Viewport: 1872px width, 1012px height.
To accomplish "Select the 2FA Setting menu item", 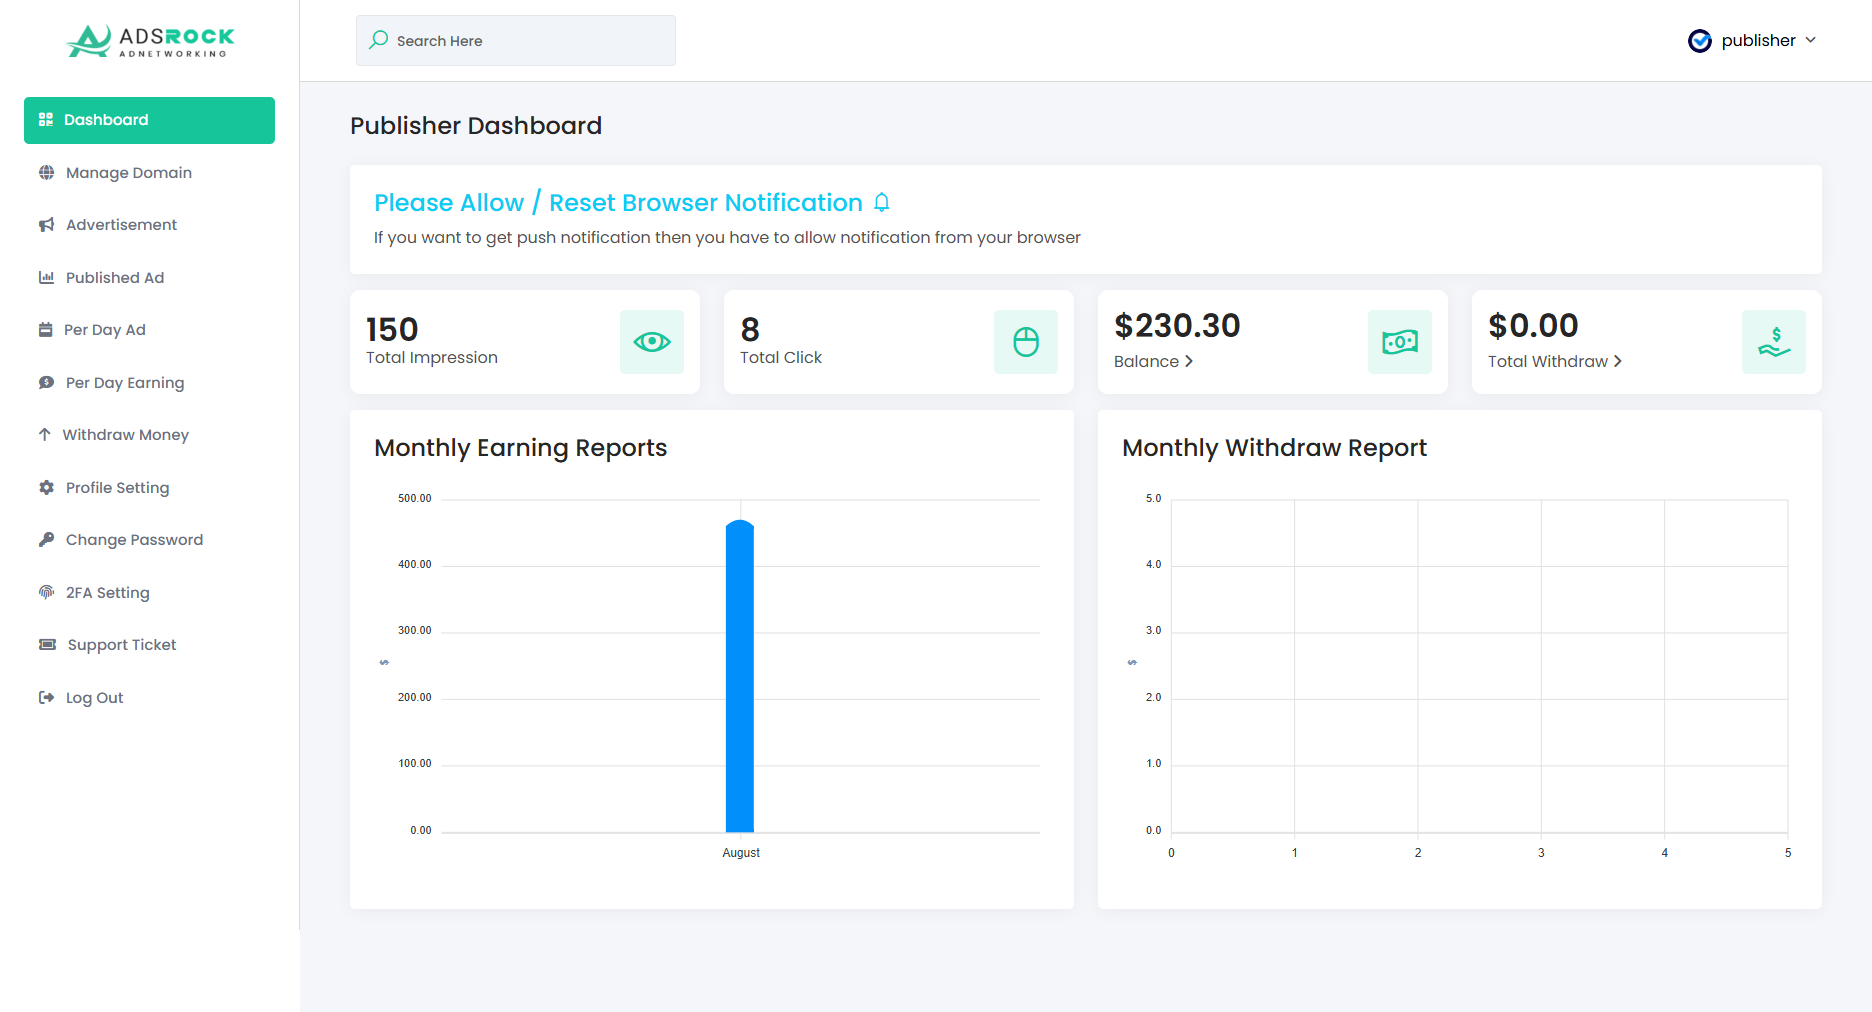I will pos(107,592).
